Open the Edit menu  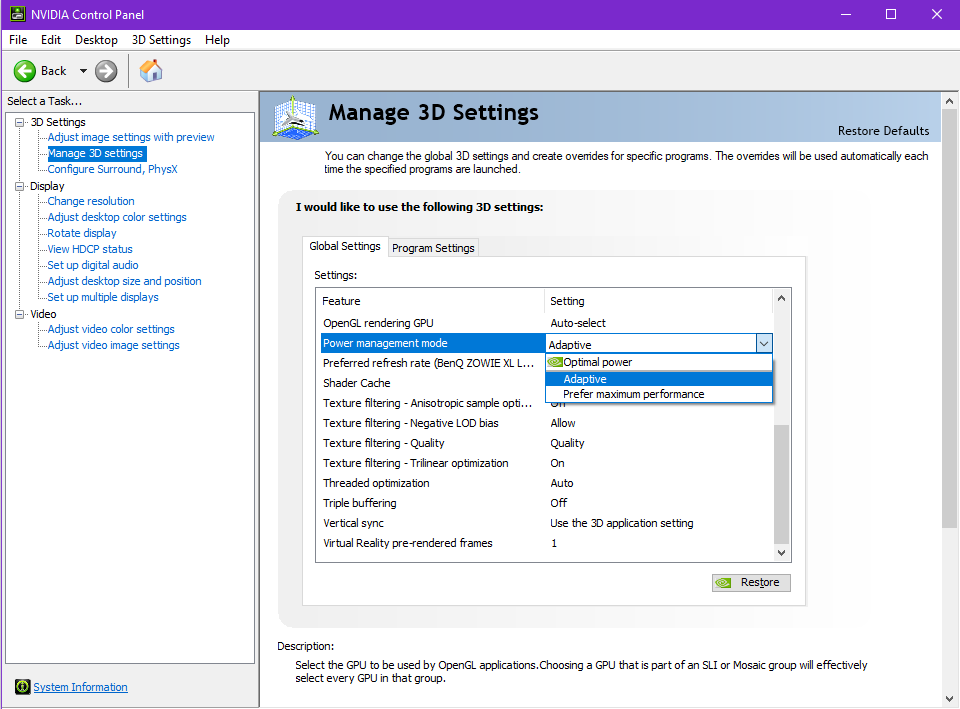tap(51, 40)
